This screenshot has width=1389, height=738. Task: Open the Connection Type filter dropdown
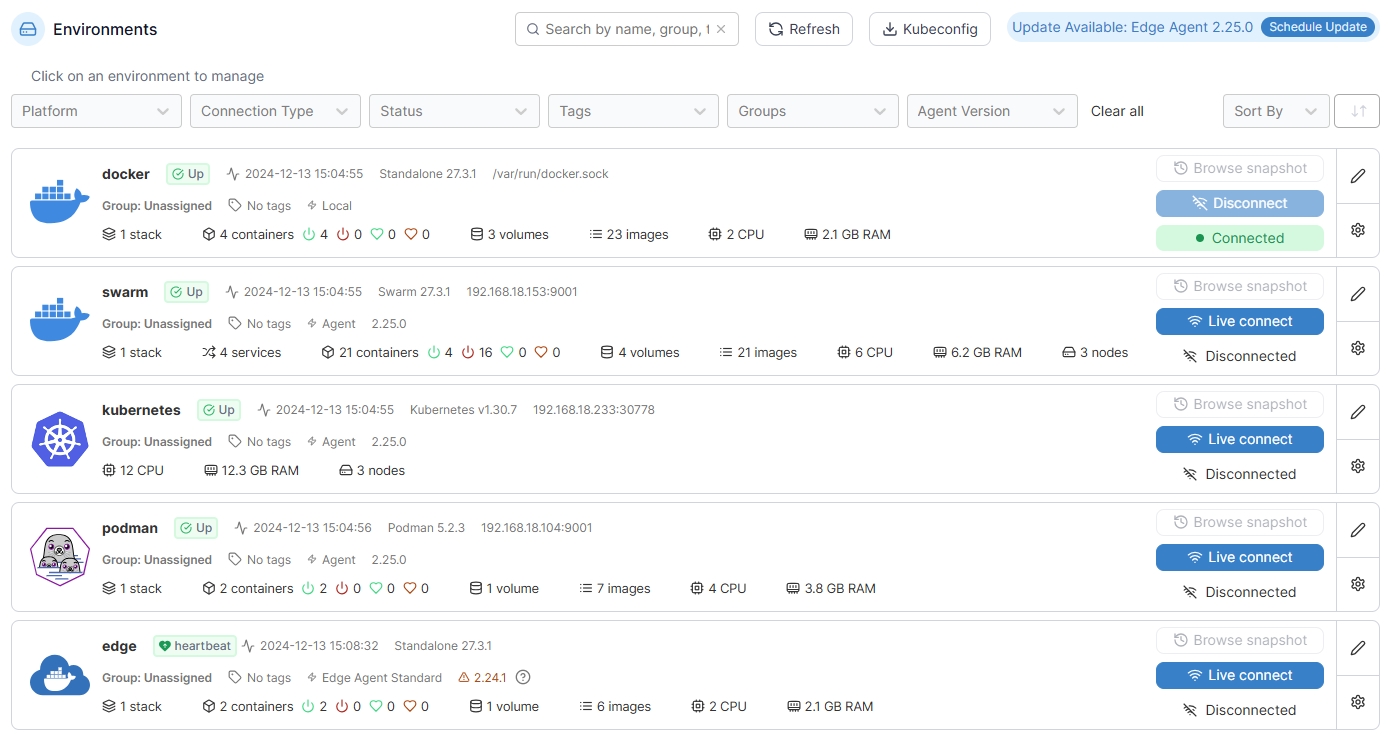275,111
